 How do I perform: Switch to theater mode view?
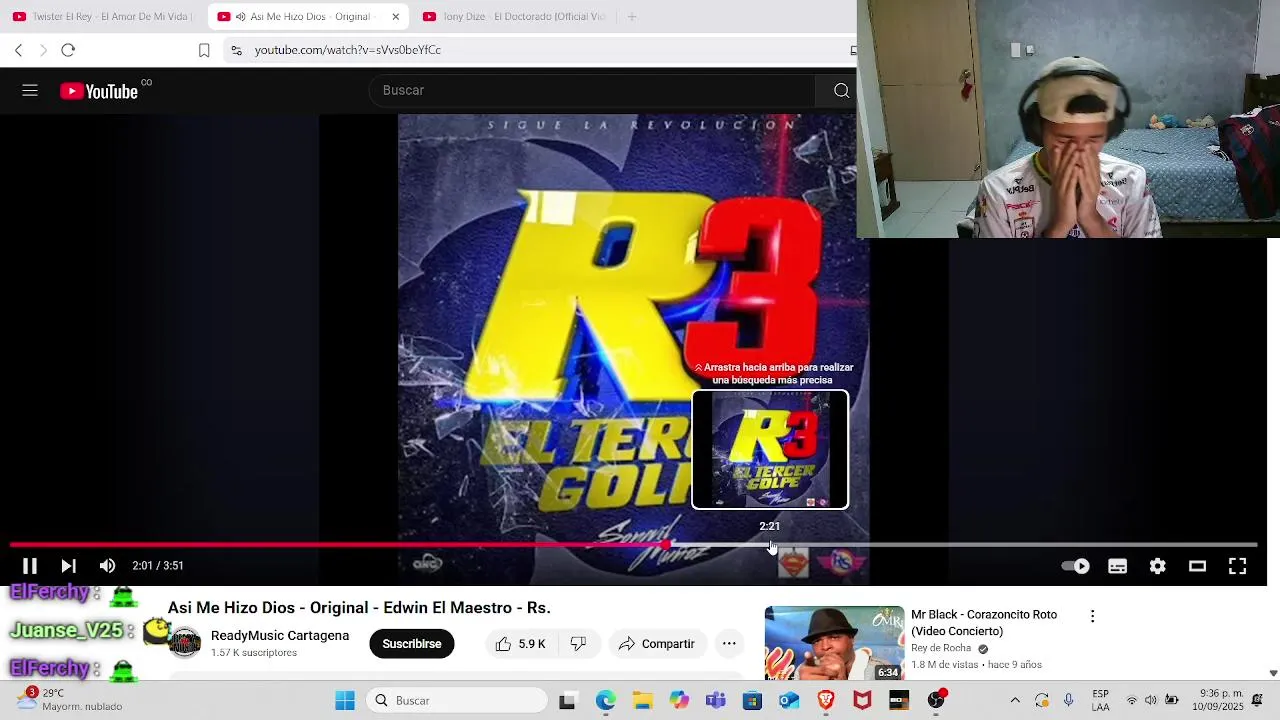tap(1197, 566)
